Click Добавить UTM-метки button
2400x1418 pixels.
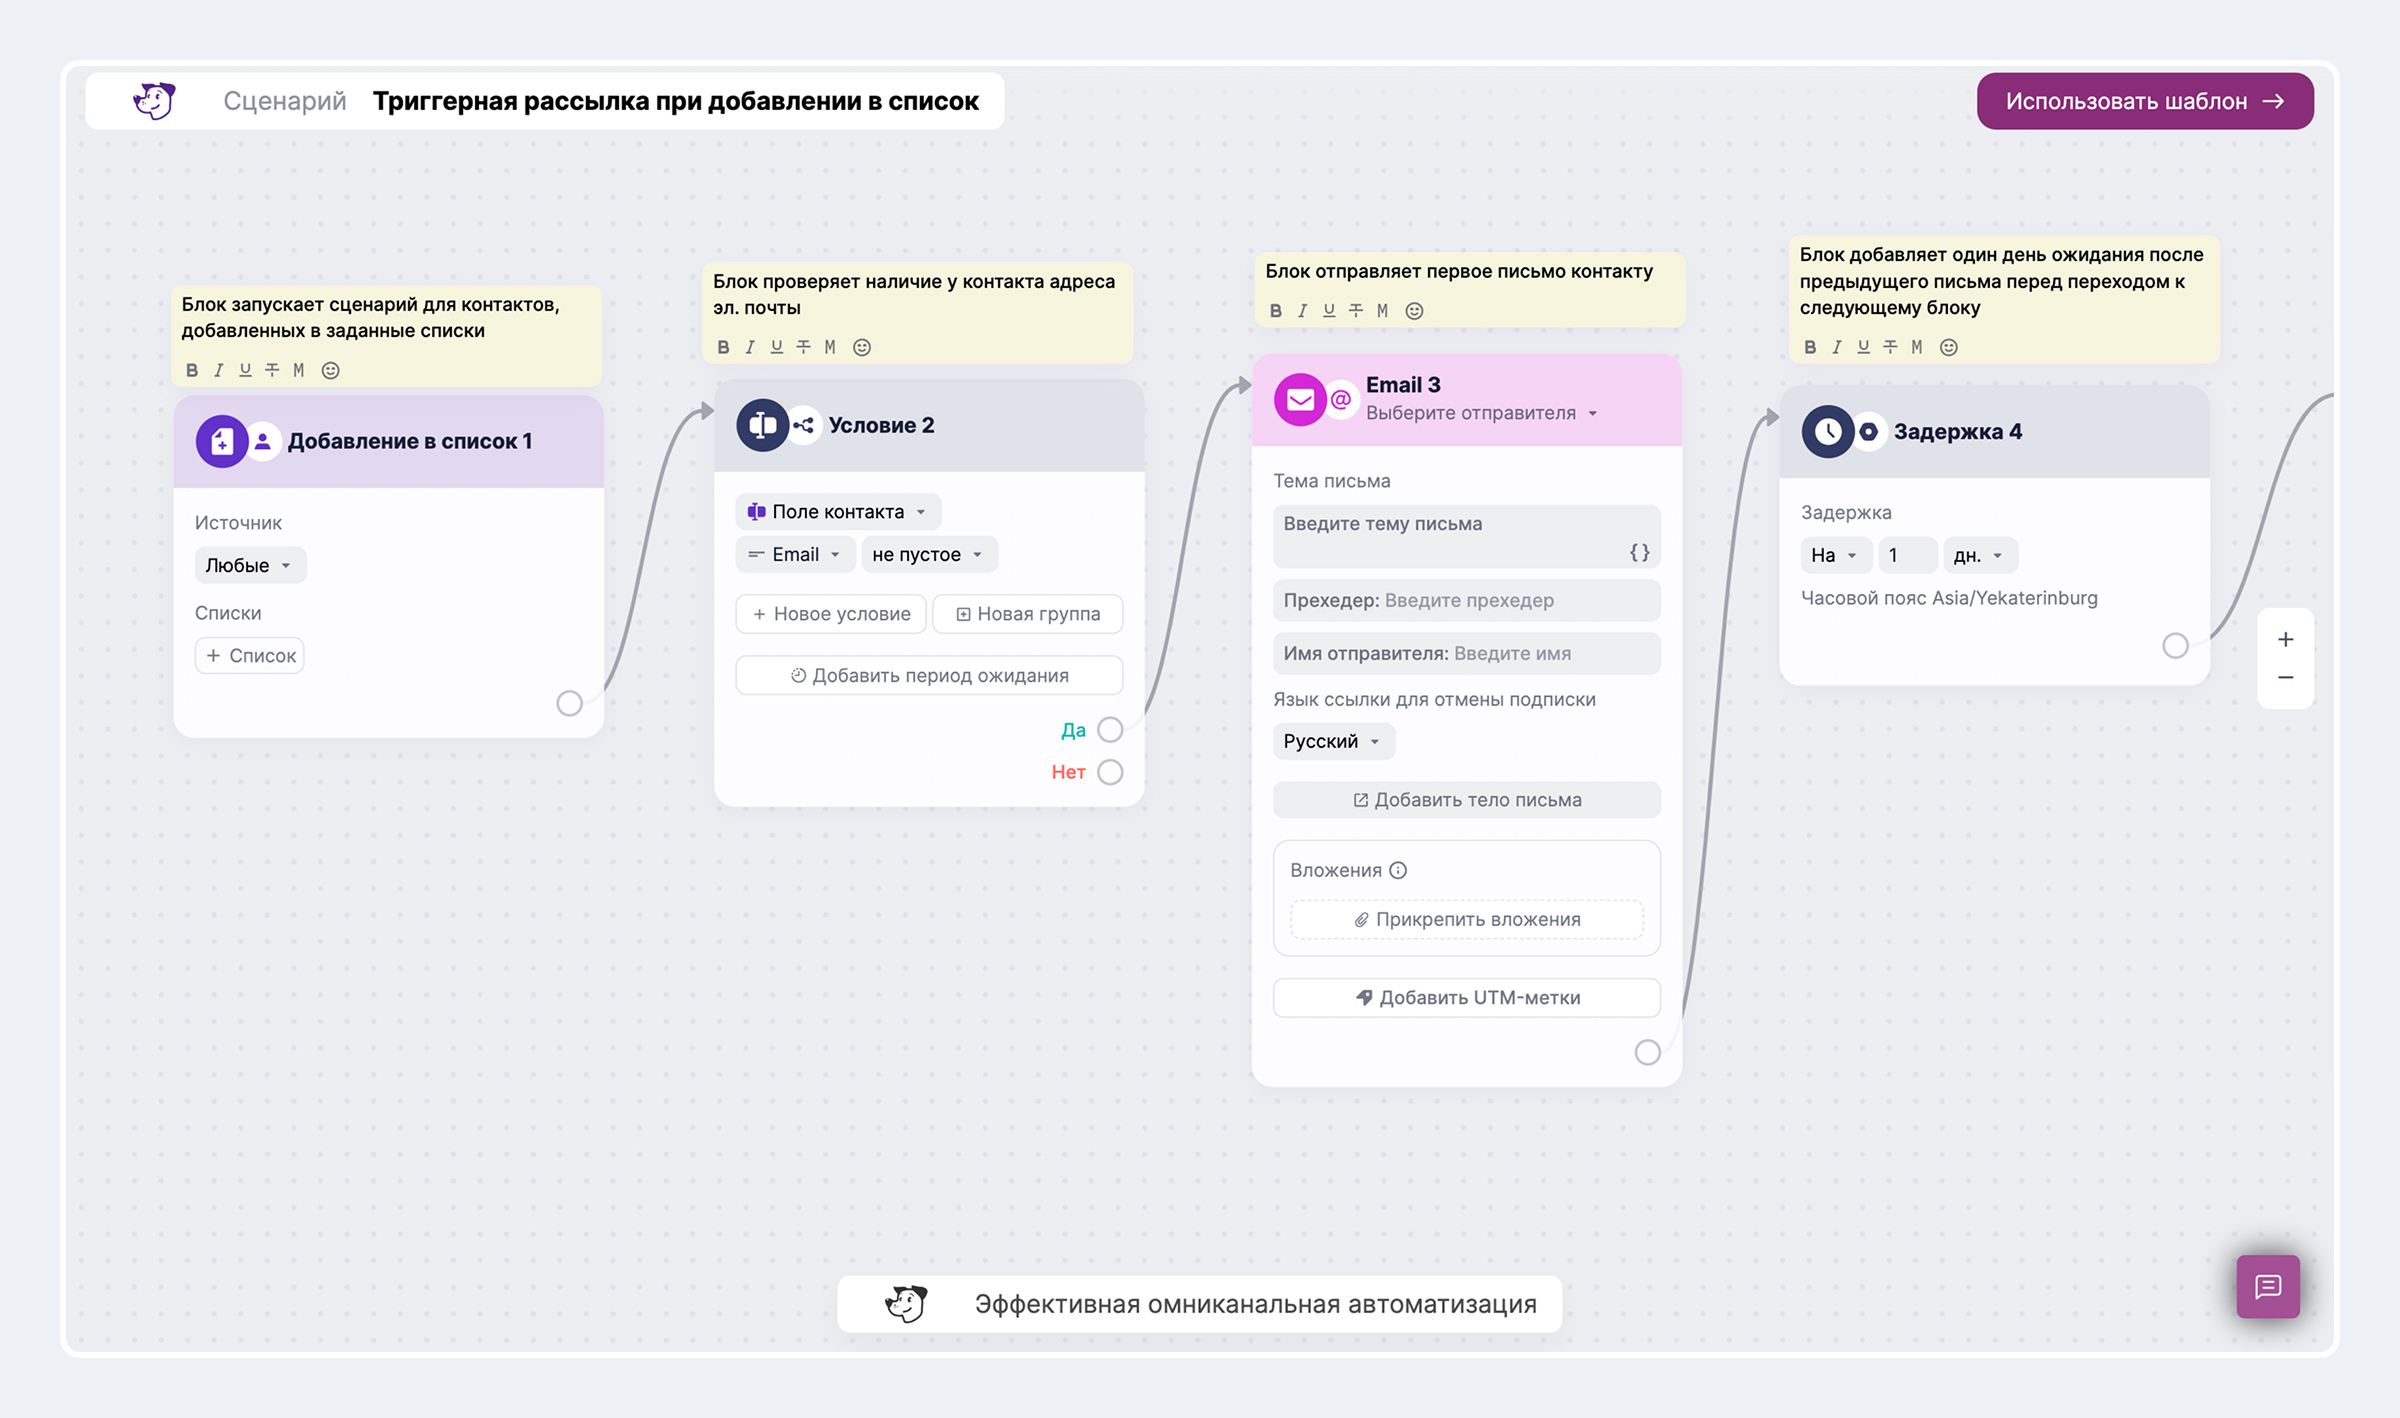coord(1466,997)
